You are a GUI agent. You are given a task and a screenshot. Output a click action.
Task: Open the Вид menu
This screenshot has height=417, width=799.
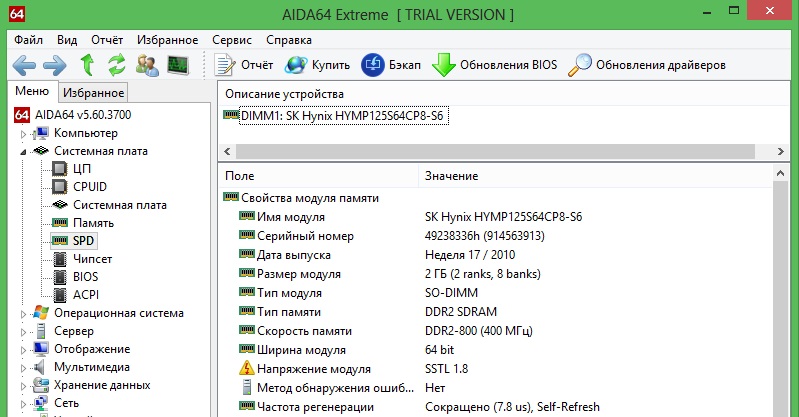tap(67, 40)
